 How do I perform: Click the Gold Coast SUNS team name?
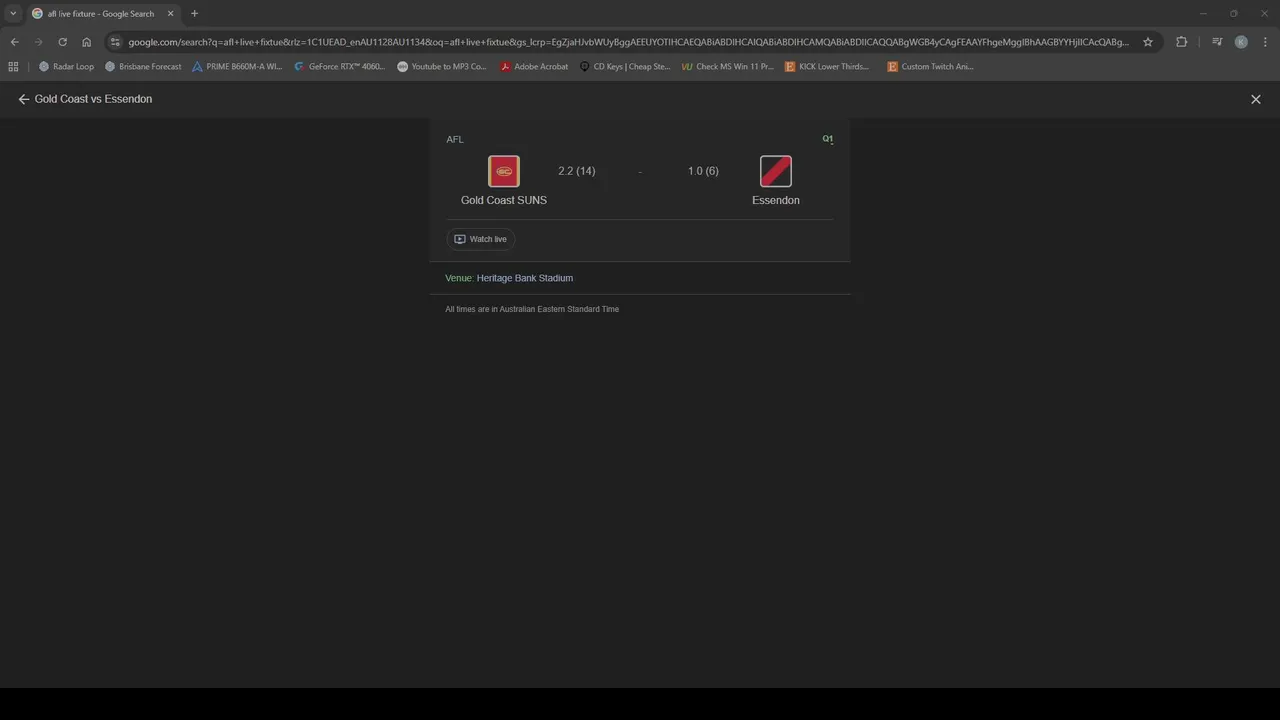(x=504, y=200)
